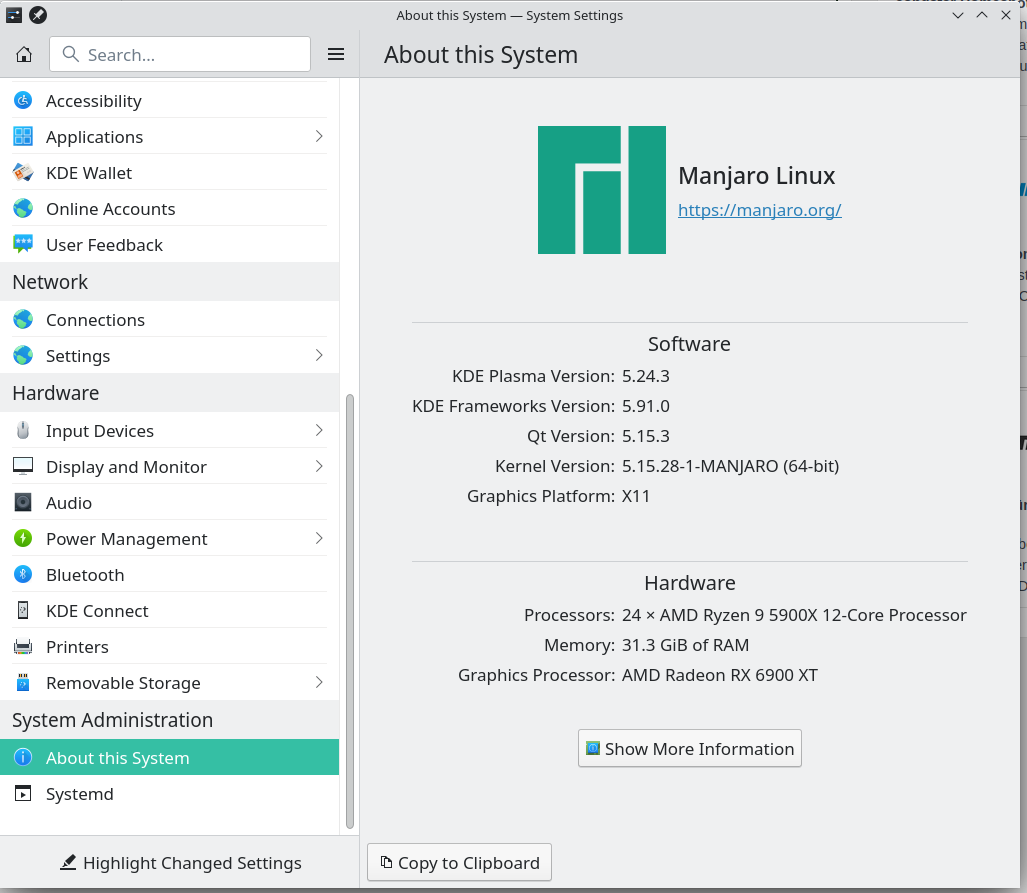Open the KDE Wallet page
Viewport: 1027px width, 893px height.
tap(170, 172)
